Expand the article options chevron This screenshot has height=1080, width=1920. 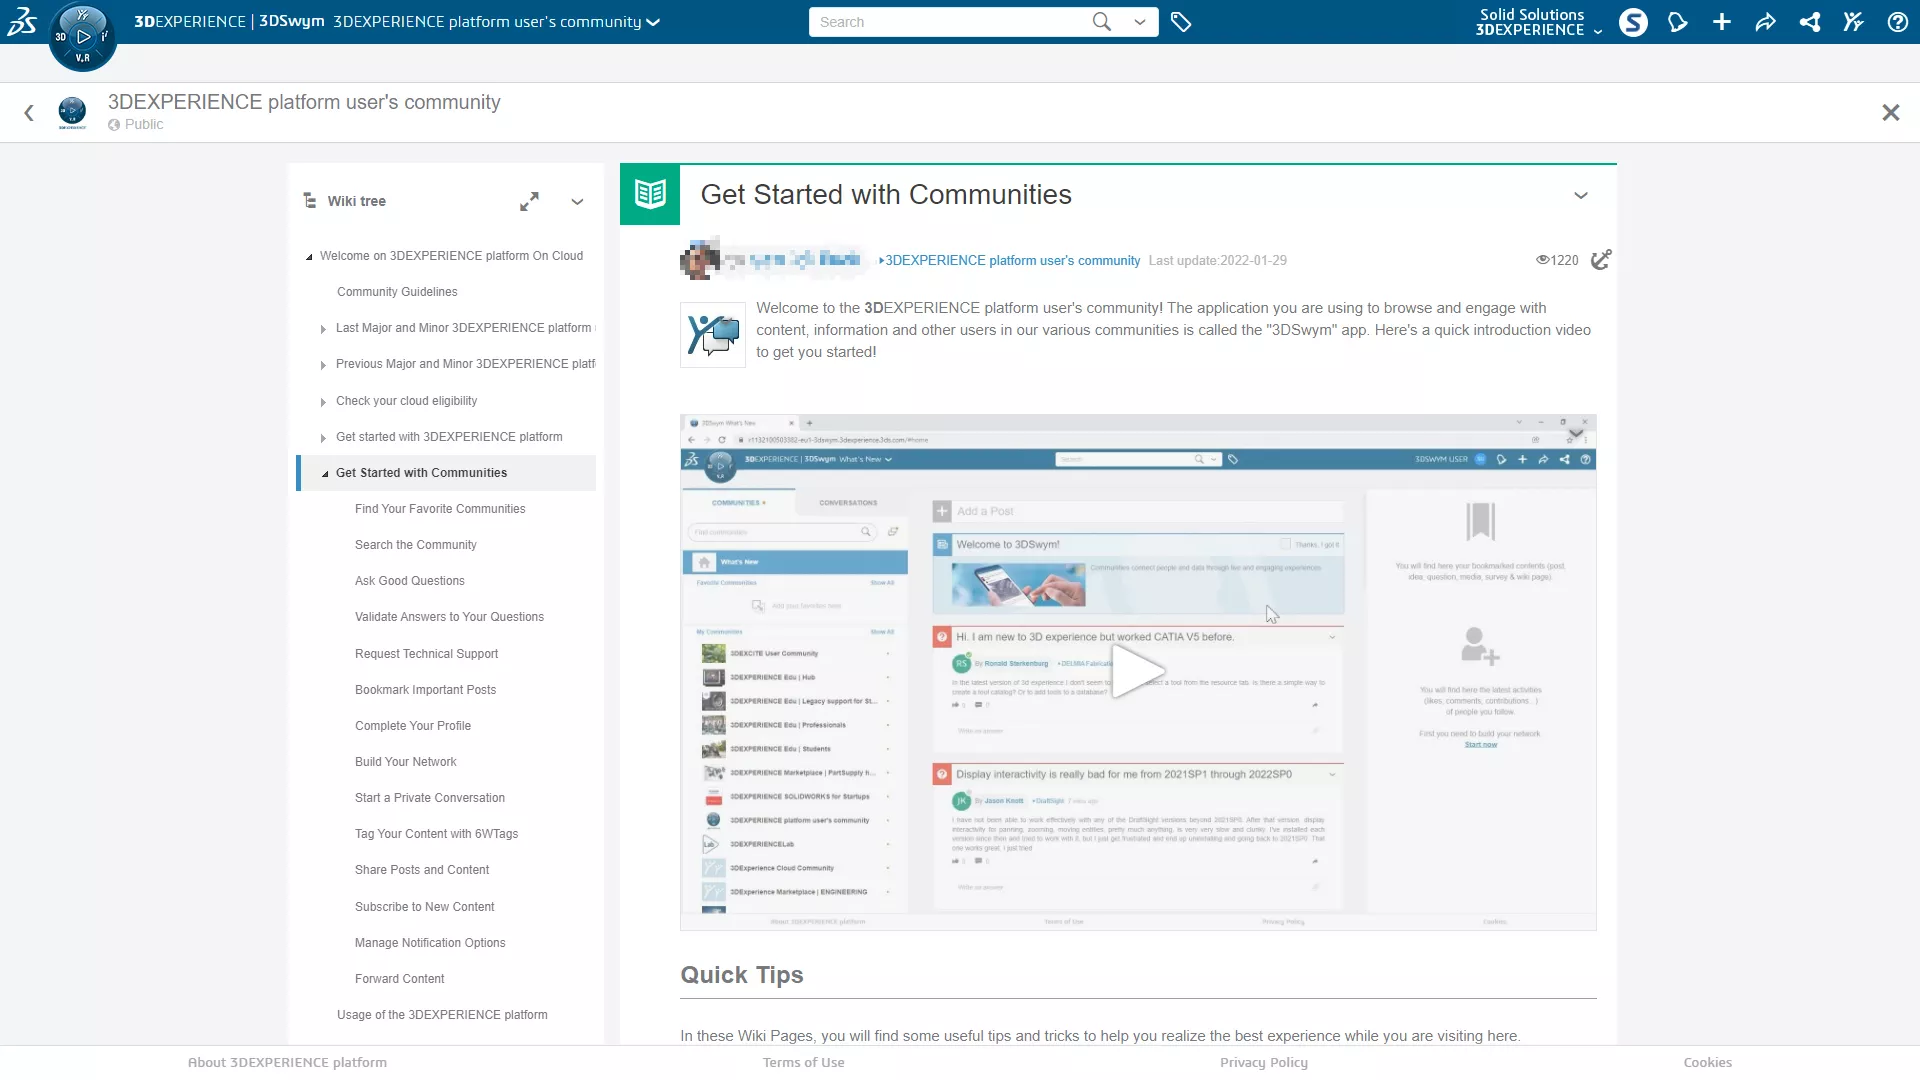(1580, 195)
